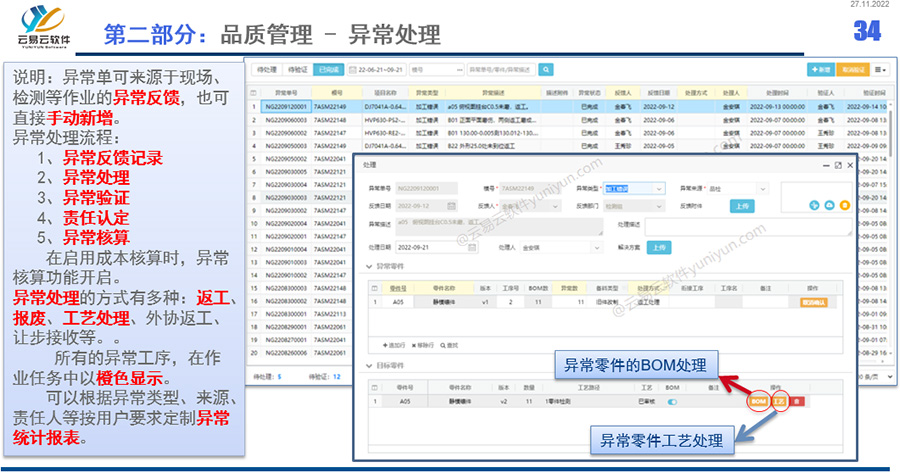
Task: Click the 新增 button
Action: pos(821,70)
